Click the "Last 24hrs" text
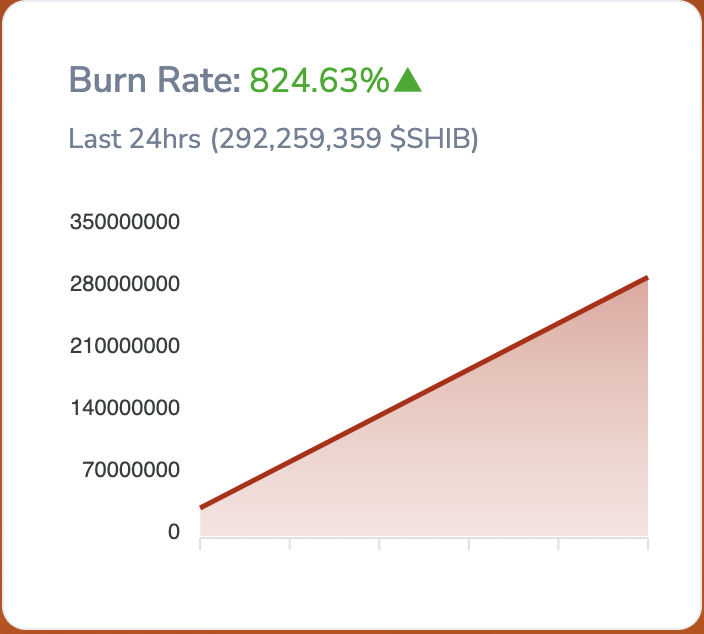Image resolution: width=704 pixels, height=634 pixels. click(134, 139)
